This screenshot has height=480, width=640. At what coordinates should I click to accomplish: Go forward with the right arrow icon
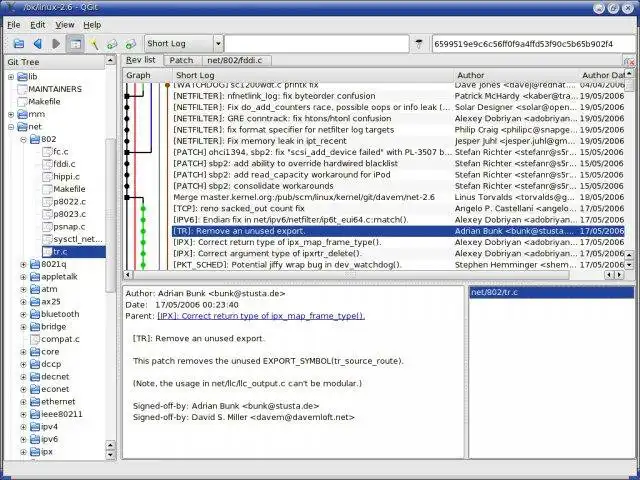(57, 44)
